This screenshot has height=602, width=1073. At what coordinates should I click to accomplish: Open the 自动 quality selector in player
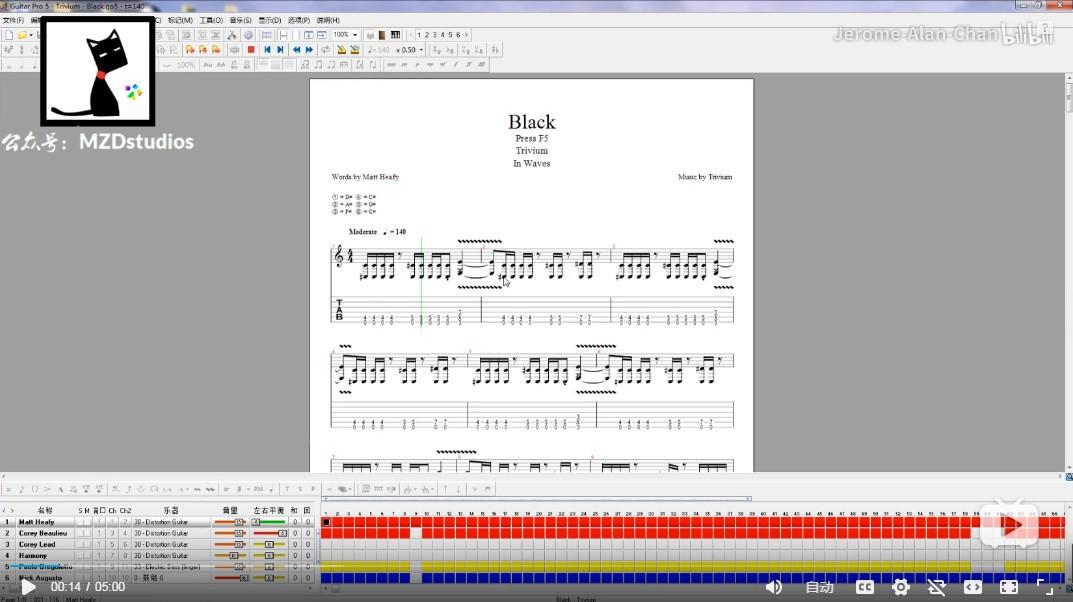(820, 587)
